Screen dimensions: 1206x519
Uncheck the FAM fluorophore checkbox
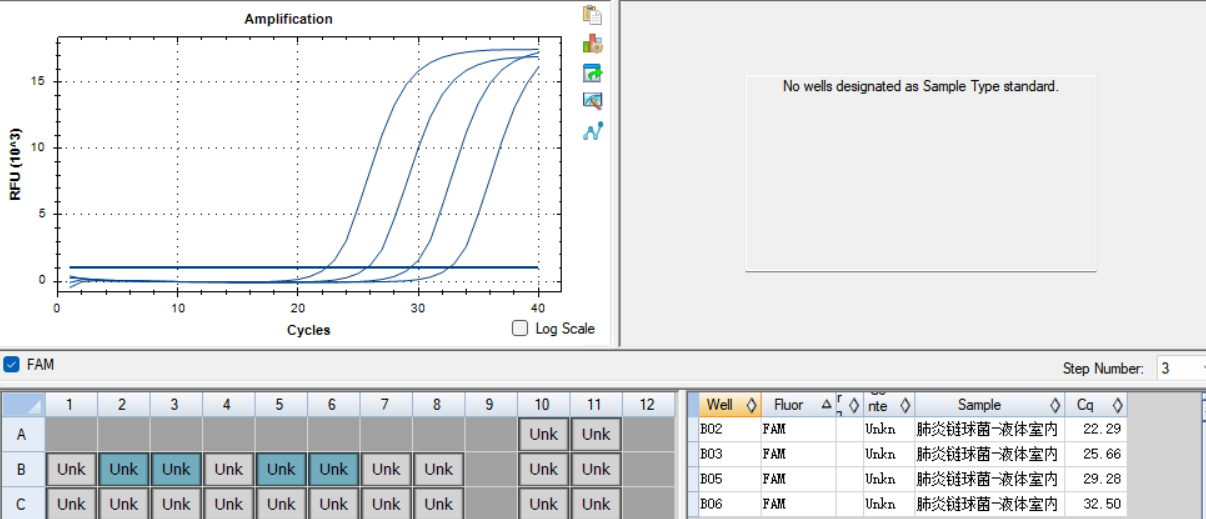pos(12,364)
